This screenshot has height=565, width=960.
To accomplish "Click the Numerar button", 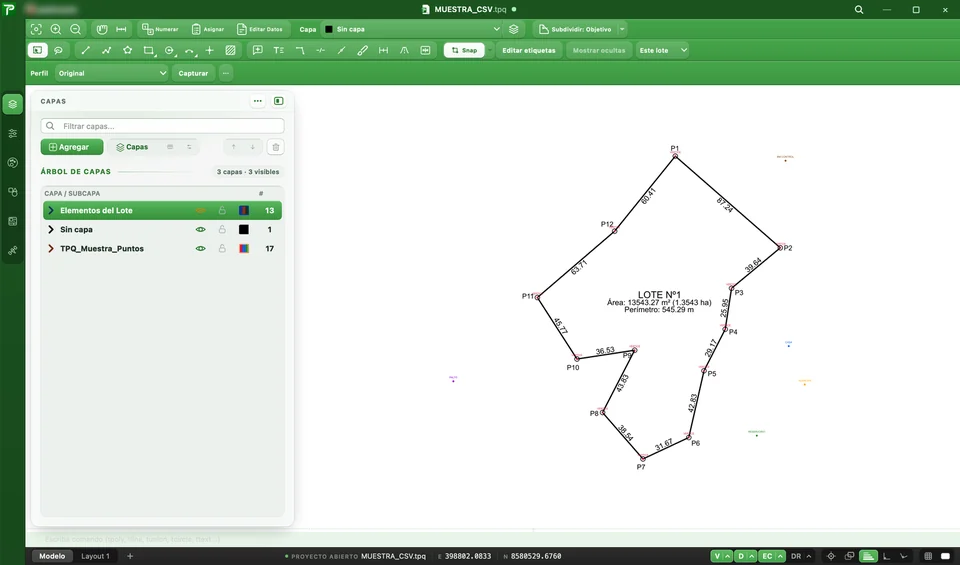I will coord(160,29).
